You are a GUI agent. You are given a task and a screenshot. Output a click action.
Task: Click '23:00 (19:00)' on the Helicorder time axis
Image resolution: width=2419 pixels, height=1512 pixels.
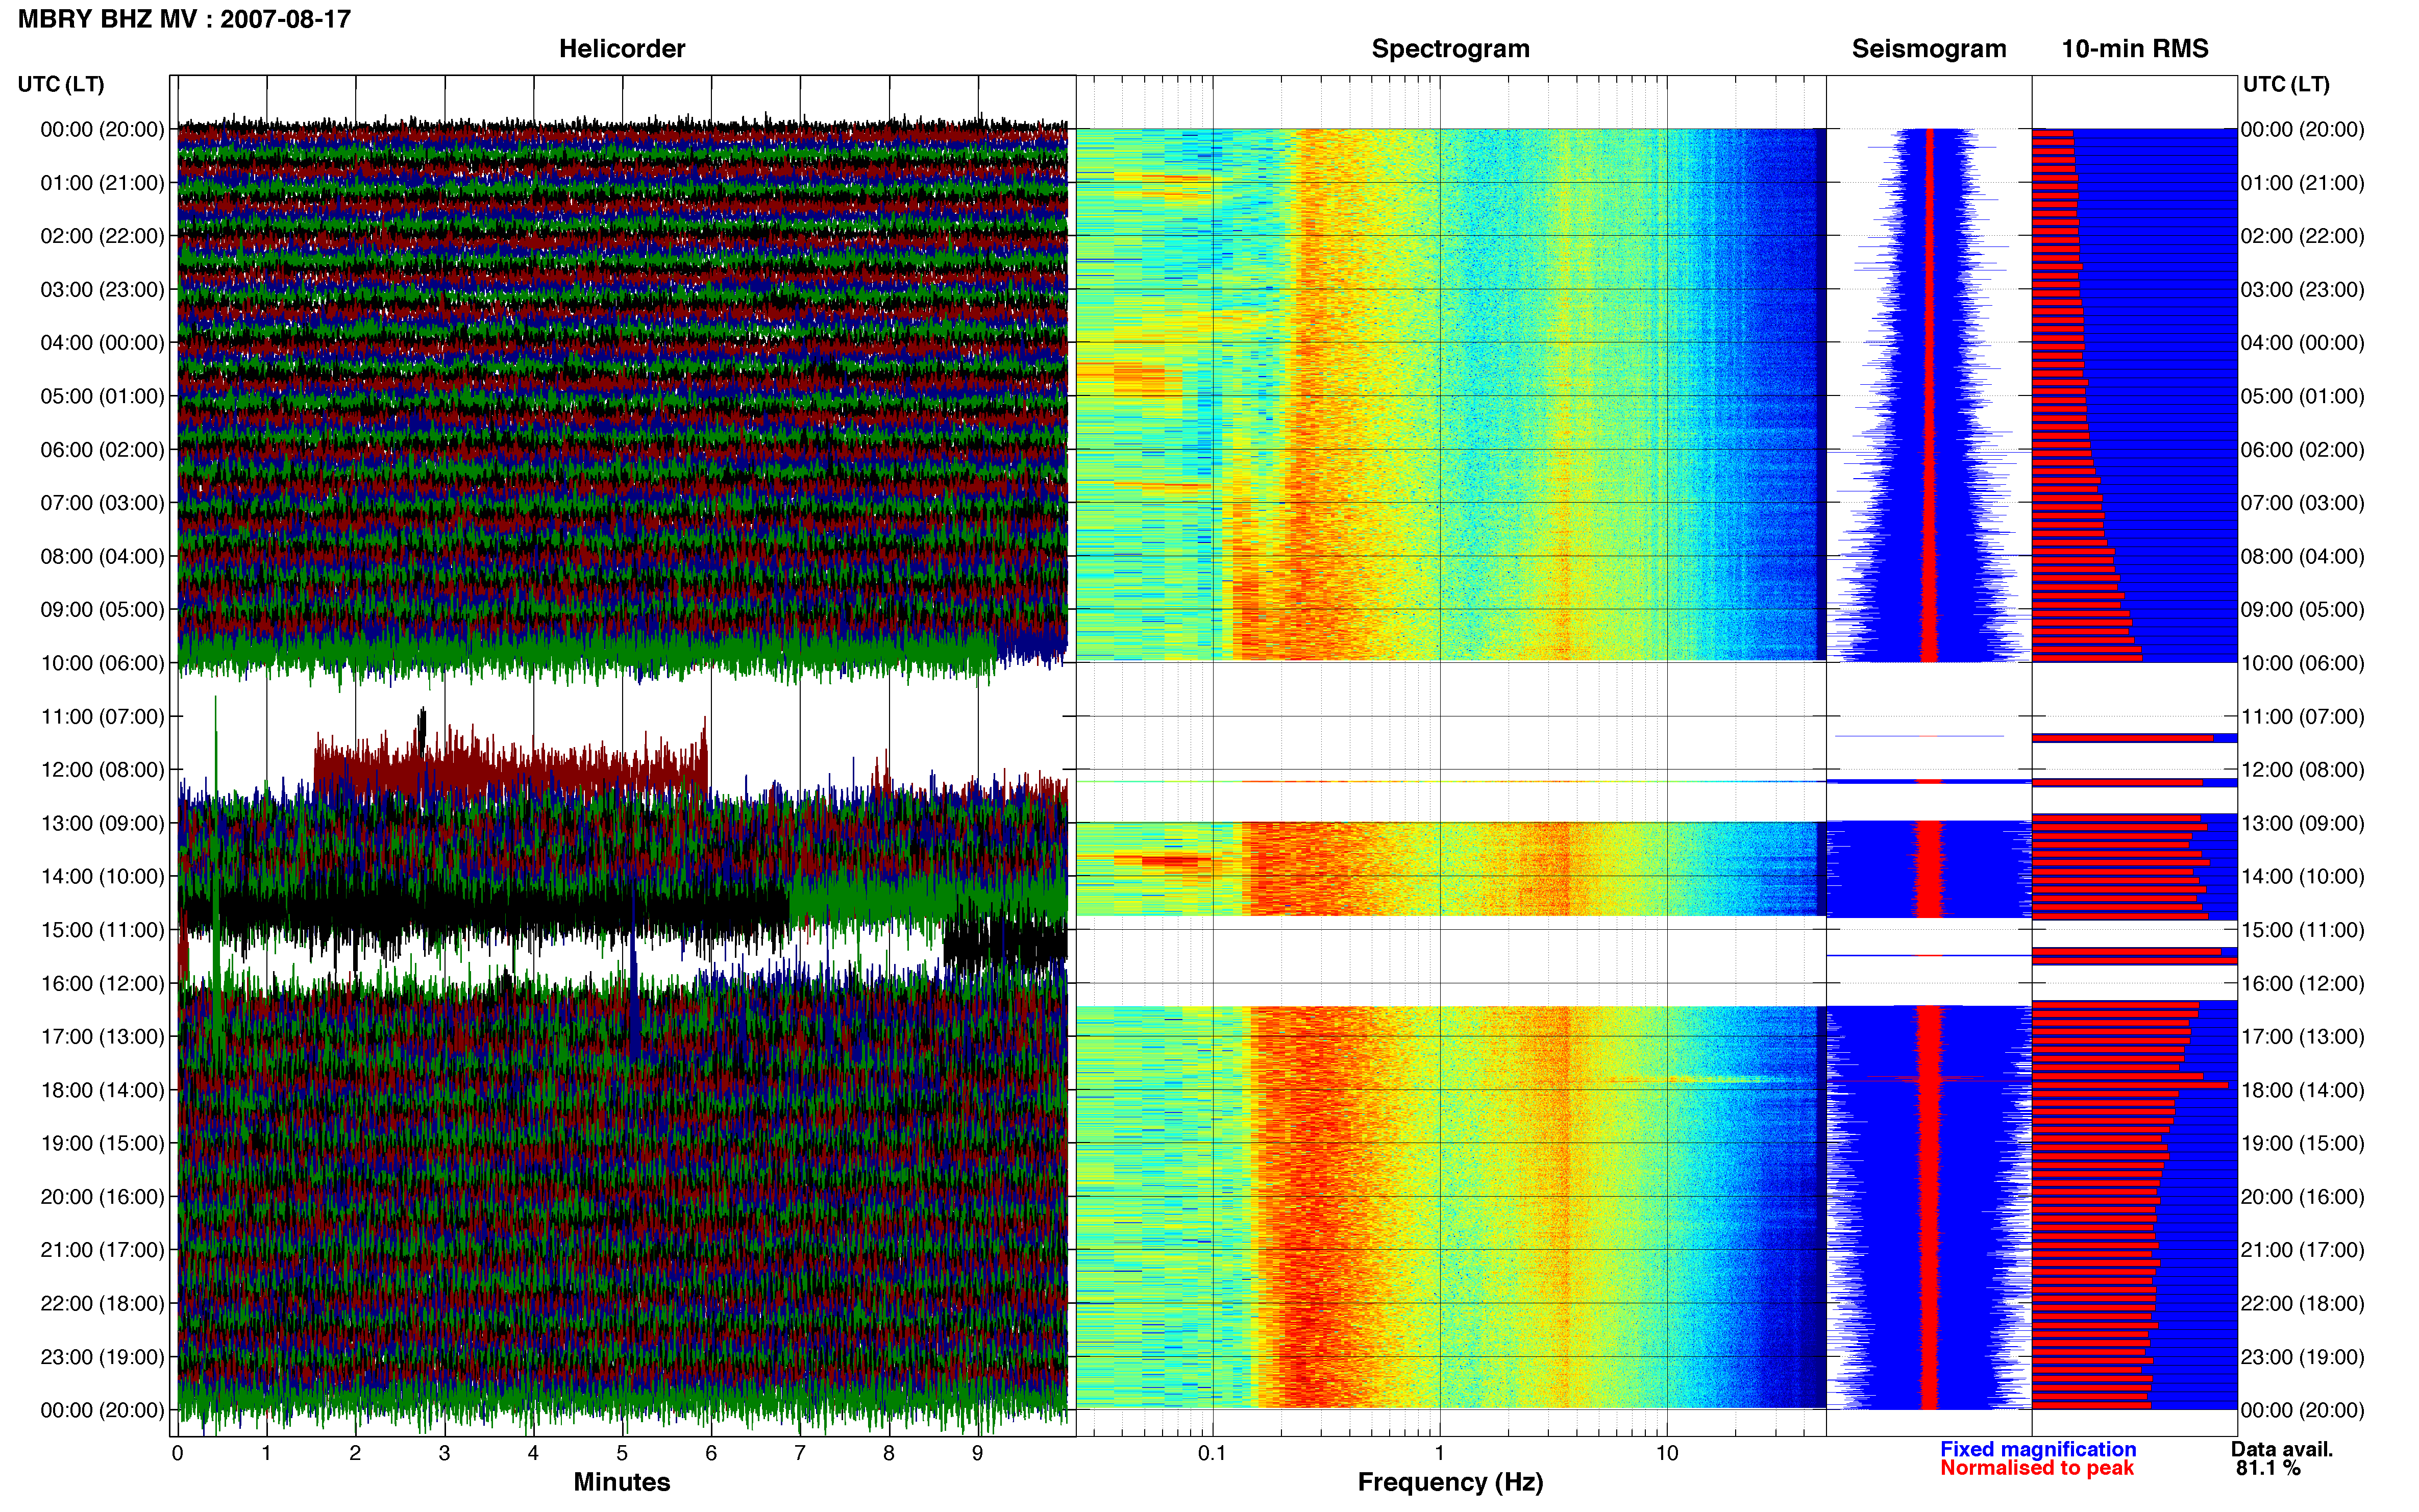click(x=102, y=1357)
